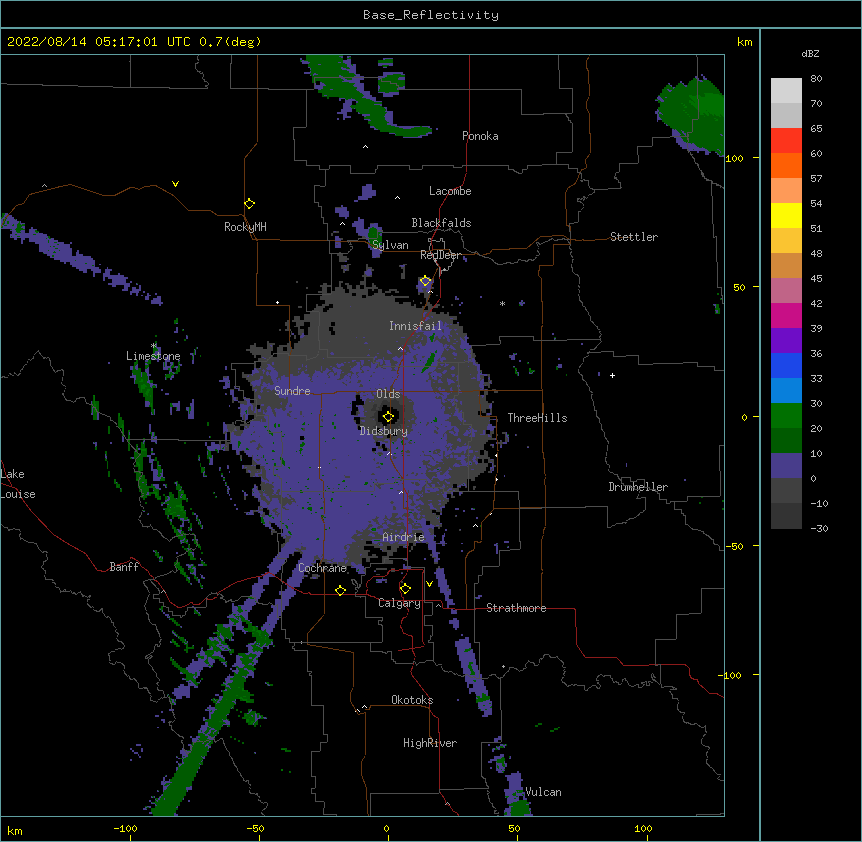The width and height of the screenshot is (862, 842).
Task: Pick the green legend band between 30 and 20
Action: point(786,416)
